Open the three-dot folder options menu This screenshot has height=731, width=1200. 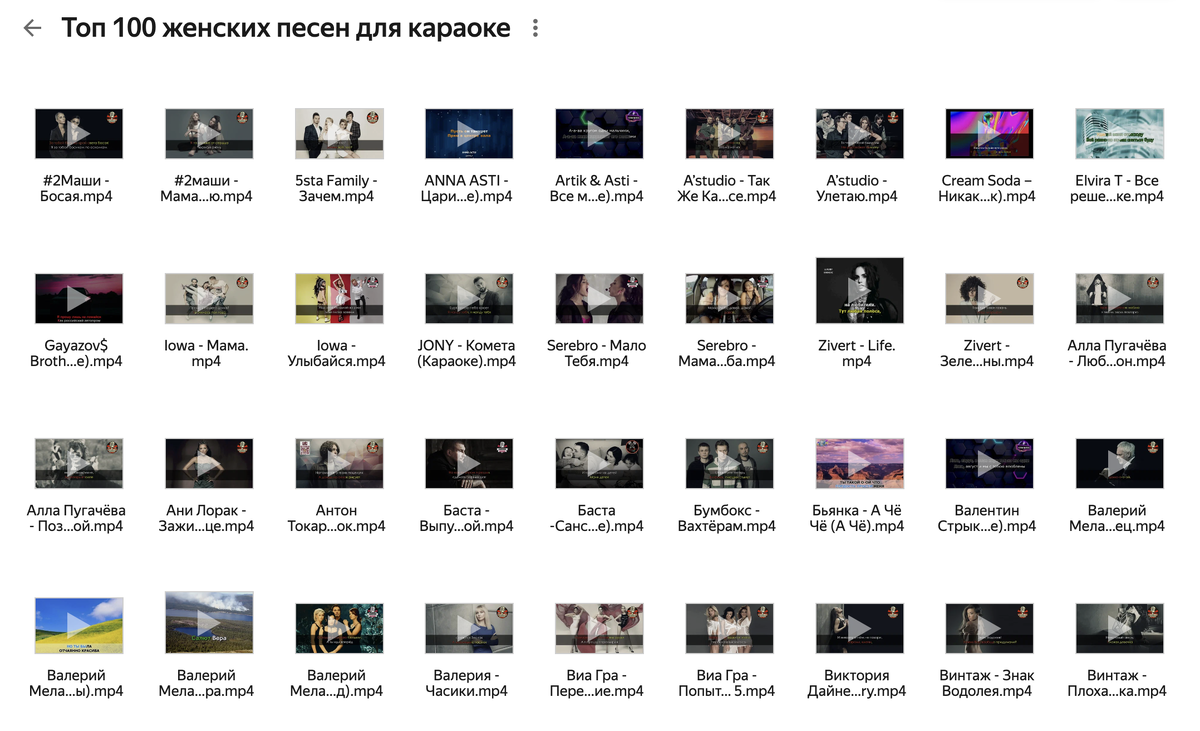pos(535,28)
